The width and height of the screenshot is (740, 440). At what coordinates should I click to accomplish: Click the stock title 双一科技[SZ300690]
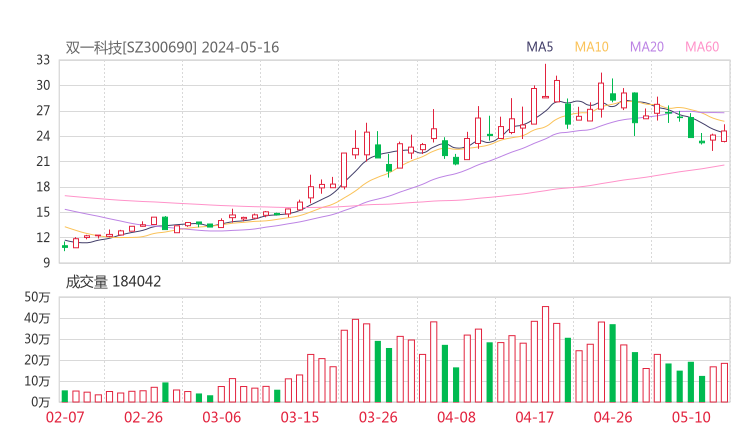tap(131, 47)
